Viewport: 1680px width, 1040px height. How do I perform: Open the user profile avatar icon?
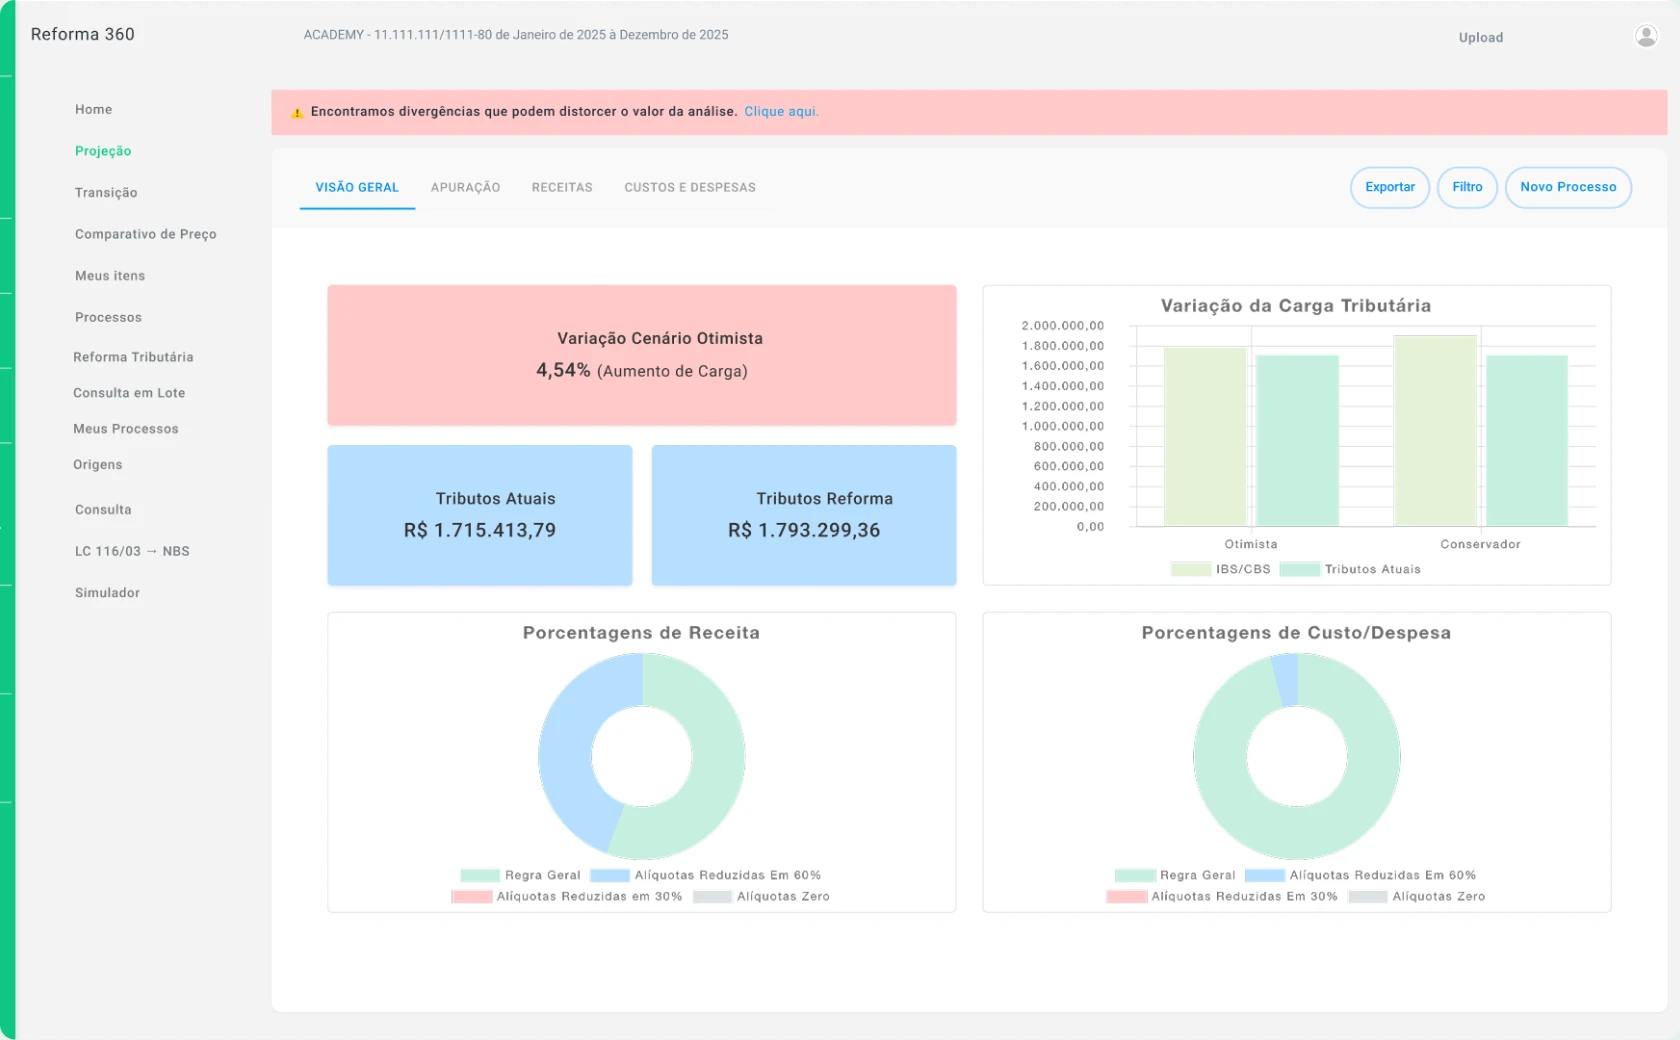tap(1646, 36)
